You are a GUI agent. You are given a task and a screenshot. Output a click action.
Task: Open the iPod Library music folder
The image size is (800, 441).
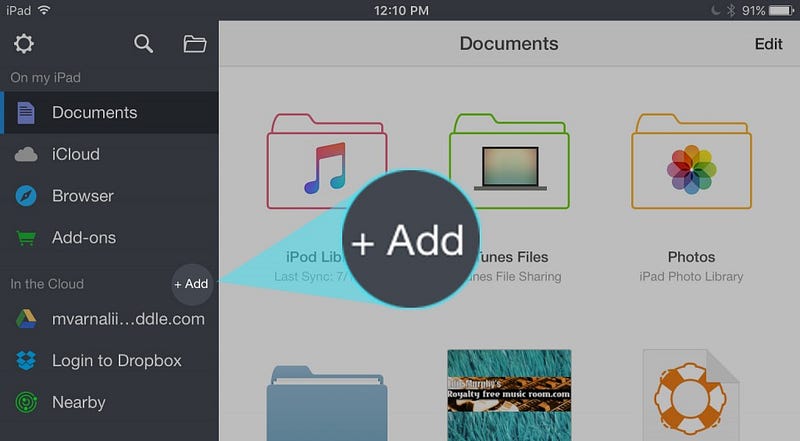click(x=327, y=161)
